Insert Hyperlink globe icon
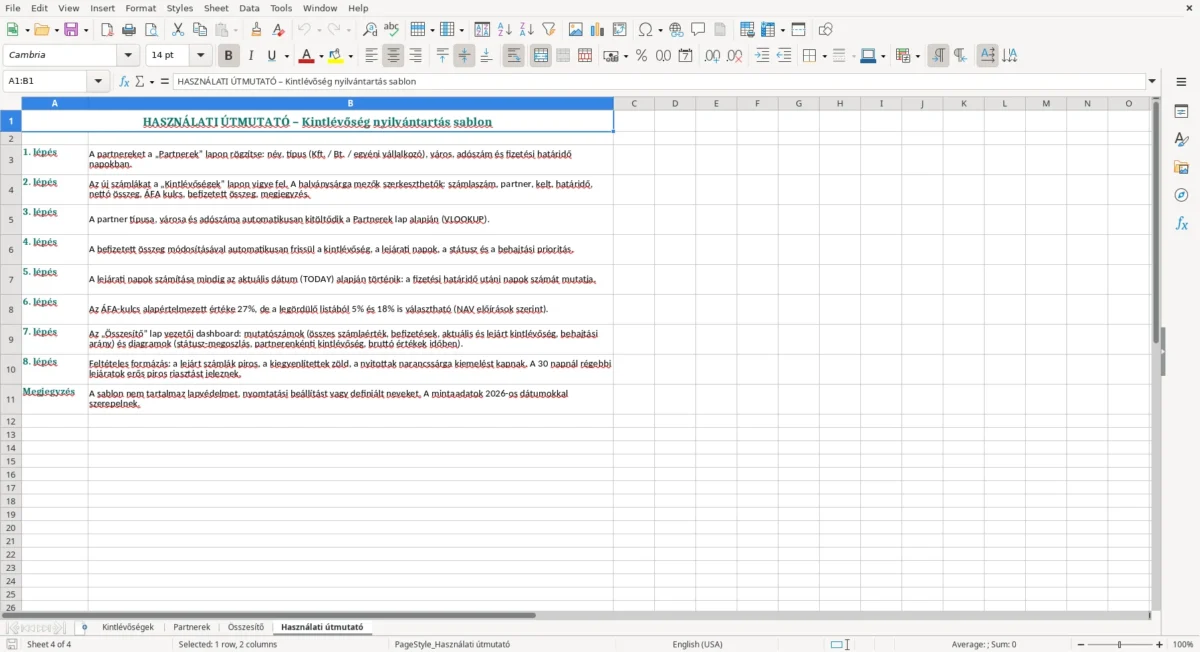 click(677, 30)
